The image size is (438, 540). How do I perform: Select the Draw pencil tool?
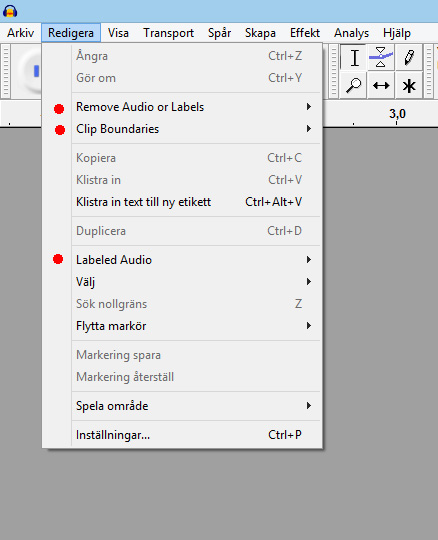click(x=409, y=58)
